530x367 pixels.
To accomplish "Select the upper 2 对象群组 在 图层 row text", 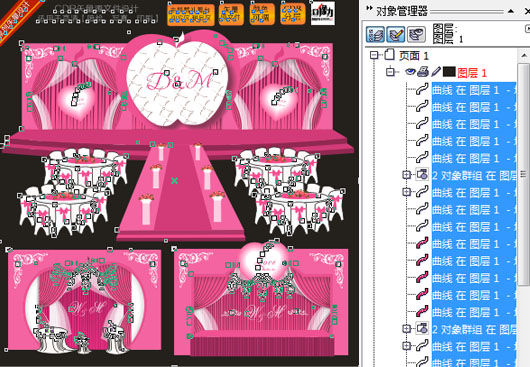I will 474,175.
